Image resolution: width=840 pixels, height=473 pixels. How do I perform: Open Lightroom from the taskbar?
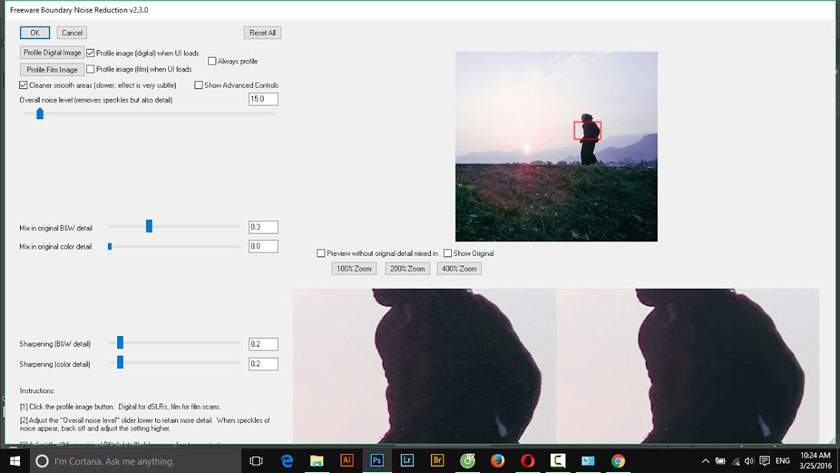(x=407, y=461)
